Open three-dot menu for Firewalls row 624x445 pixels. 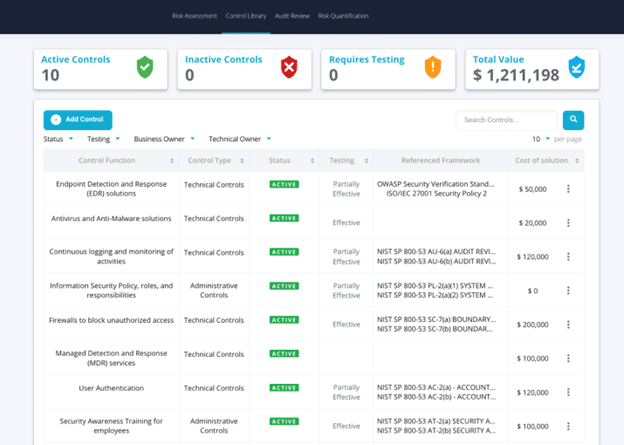point(568,324)
